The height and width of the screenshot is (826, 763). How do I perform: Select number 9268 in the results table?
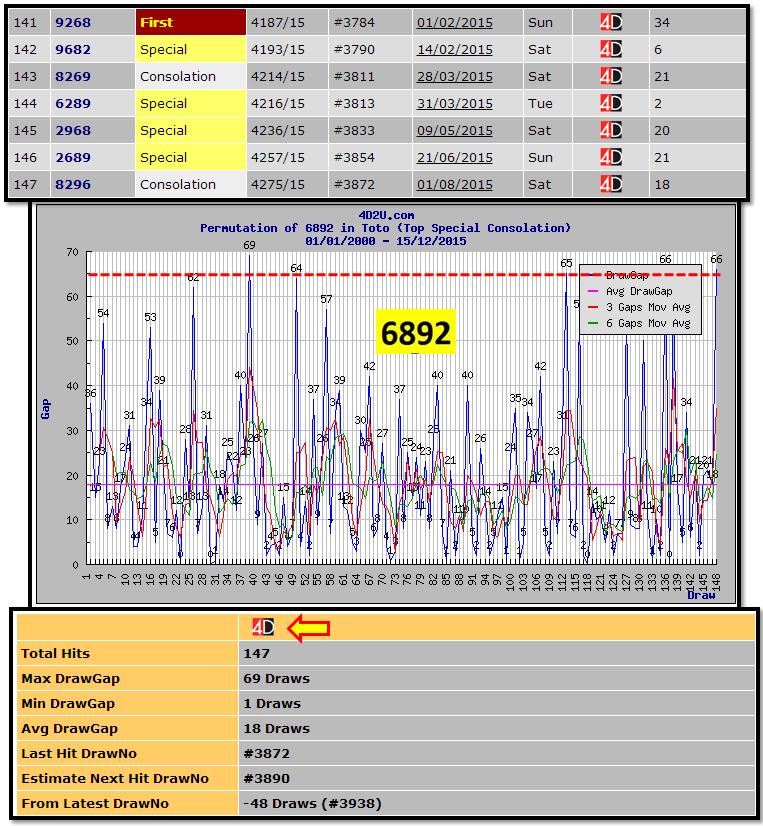(x=73, y=23)
